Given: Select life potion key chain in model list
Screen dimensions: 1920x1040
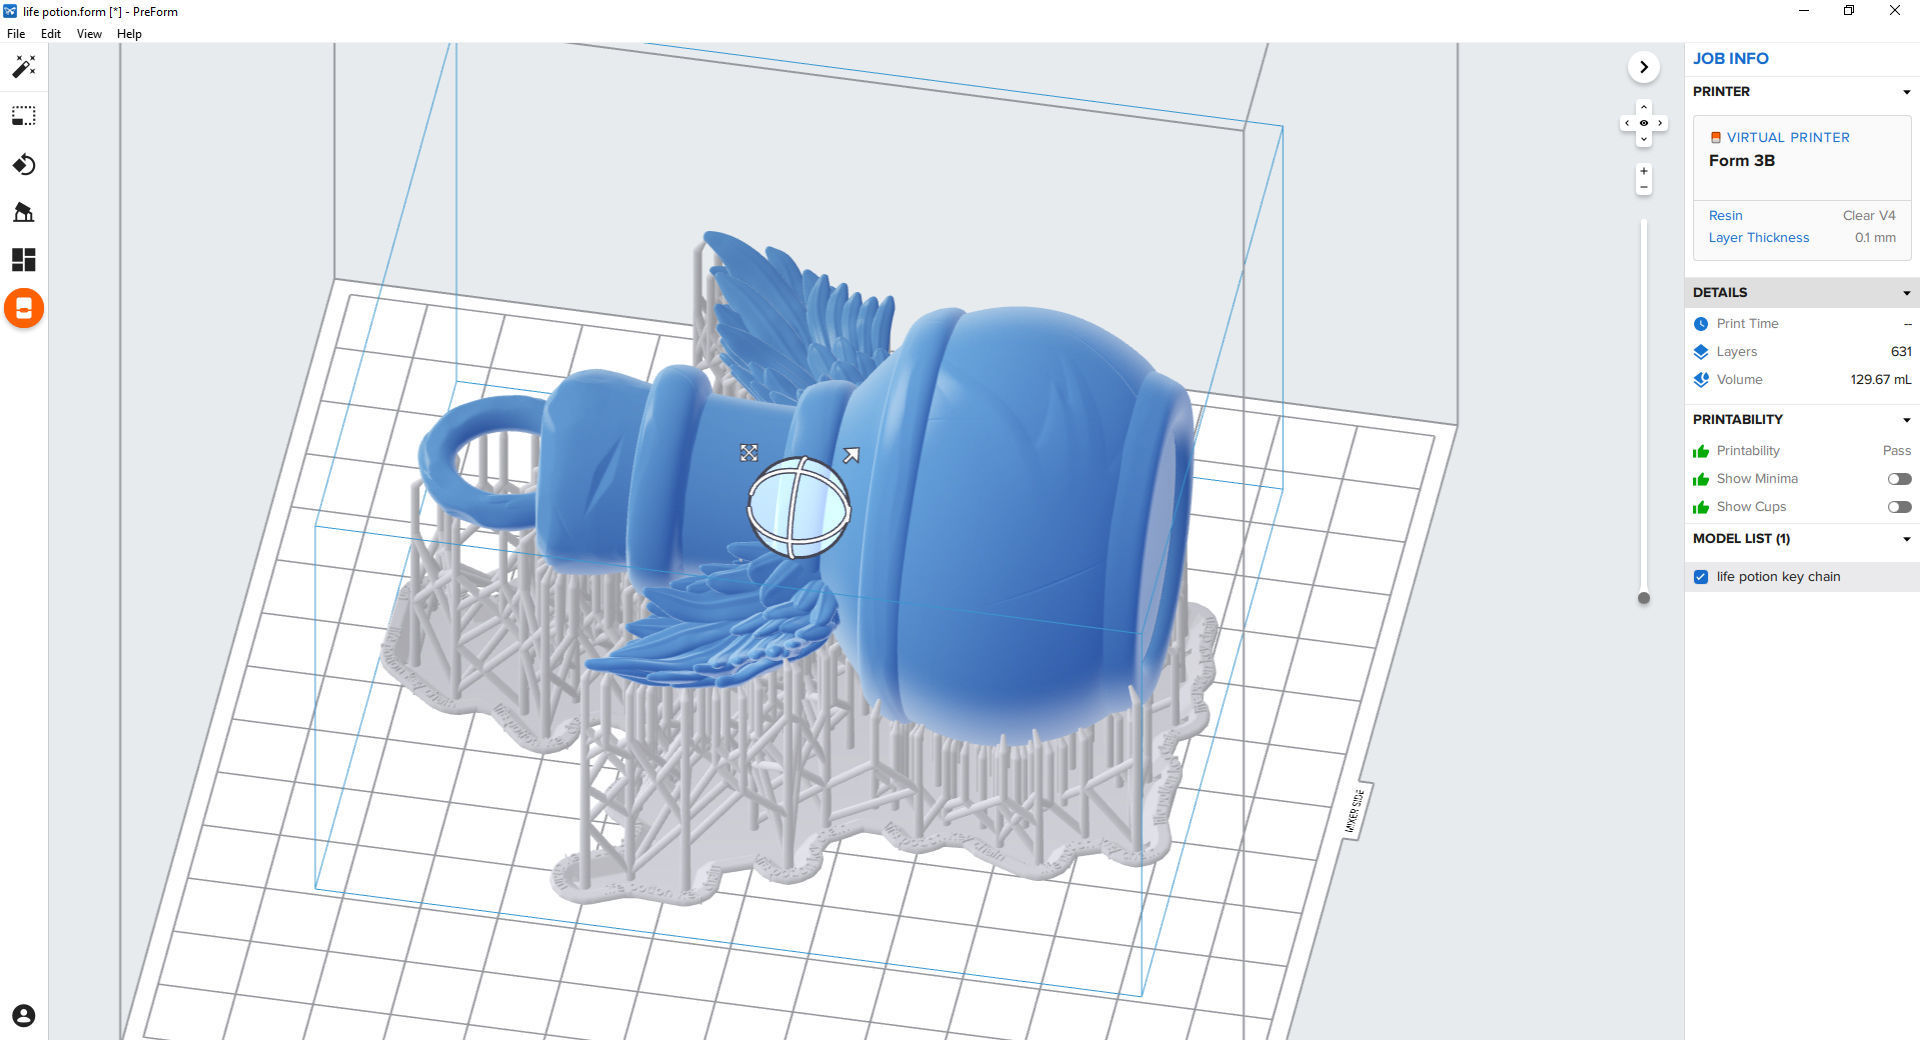Looking at the screenshot, I should [1778, 577].
